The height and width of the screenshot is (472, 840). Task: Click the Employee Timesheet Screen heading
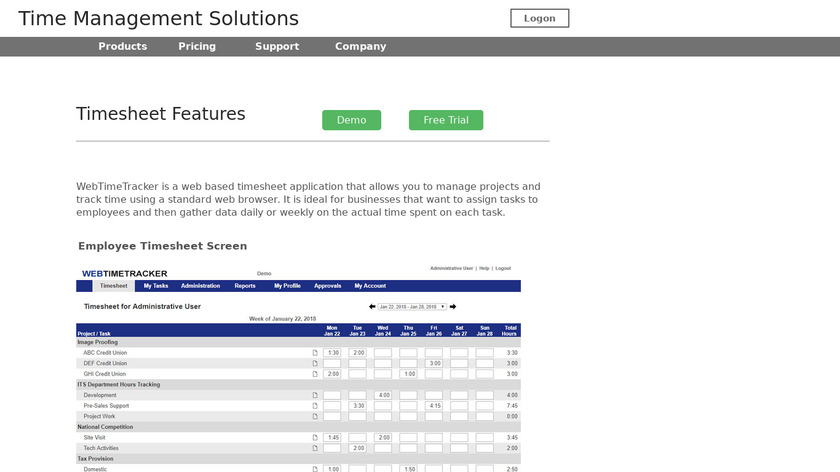[x=163, y=246]
